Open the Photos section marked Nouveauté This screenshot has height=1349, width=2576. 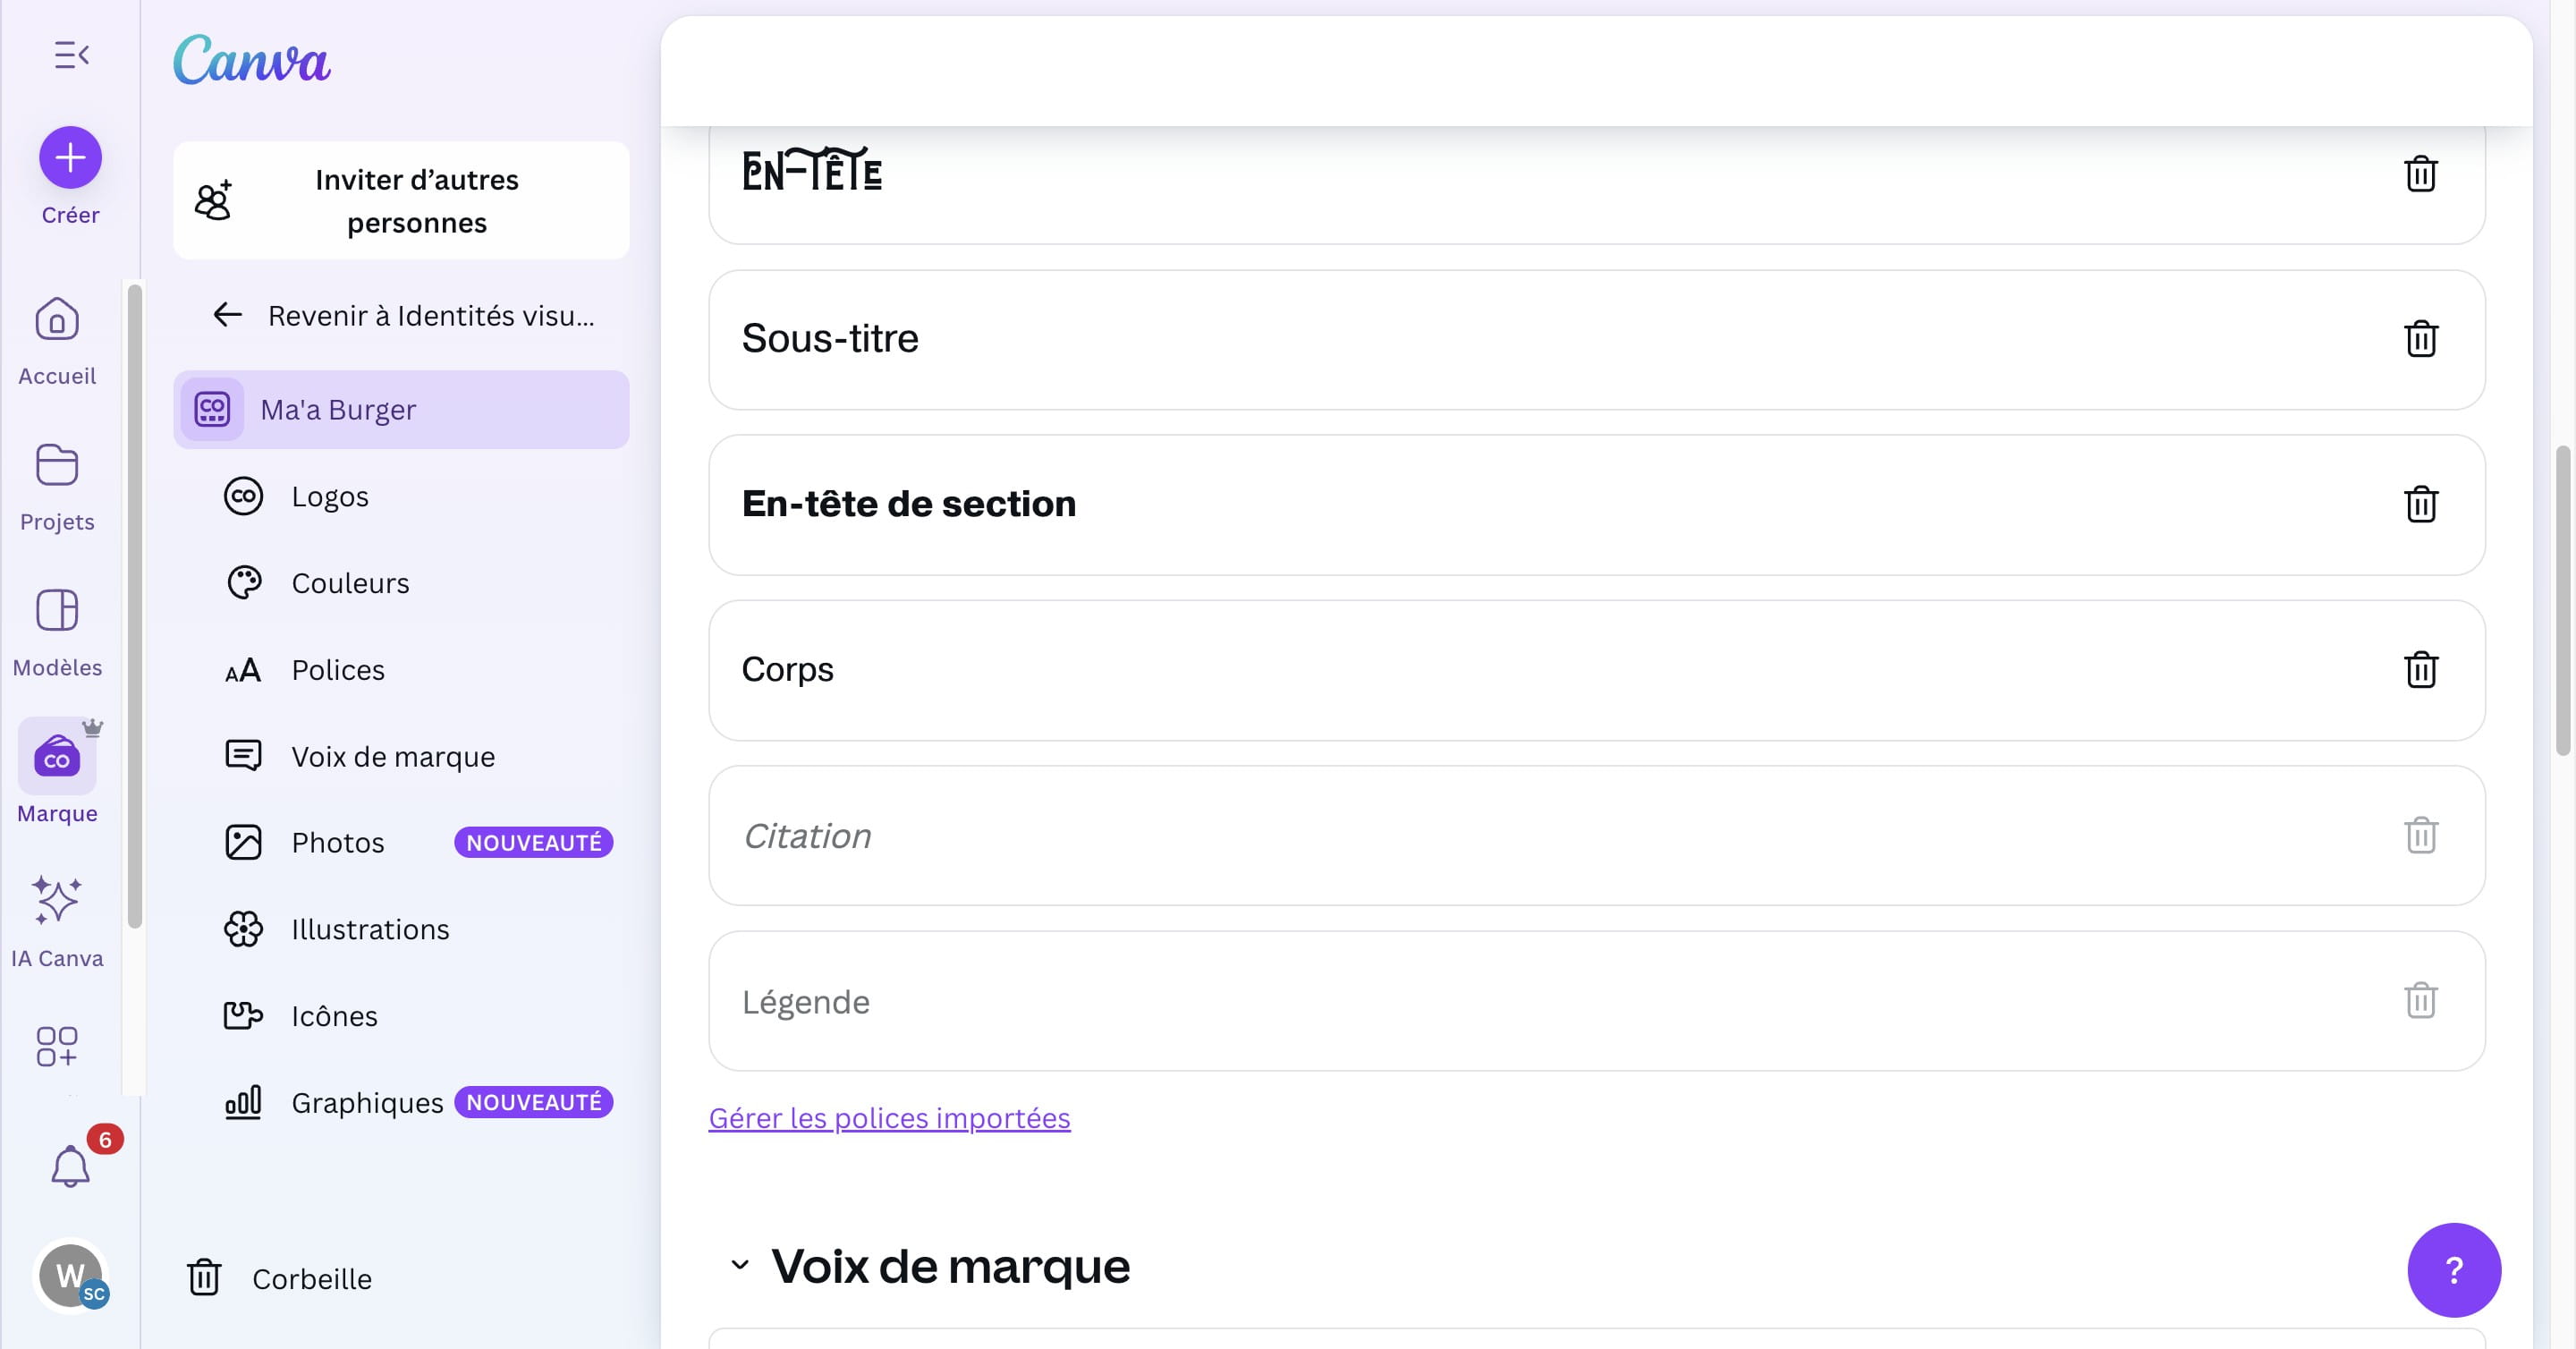[337, 842]
